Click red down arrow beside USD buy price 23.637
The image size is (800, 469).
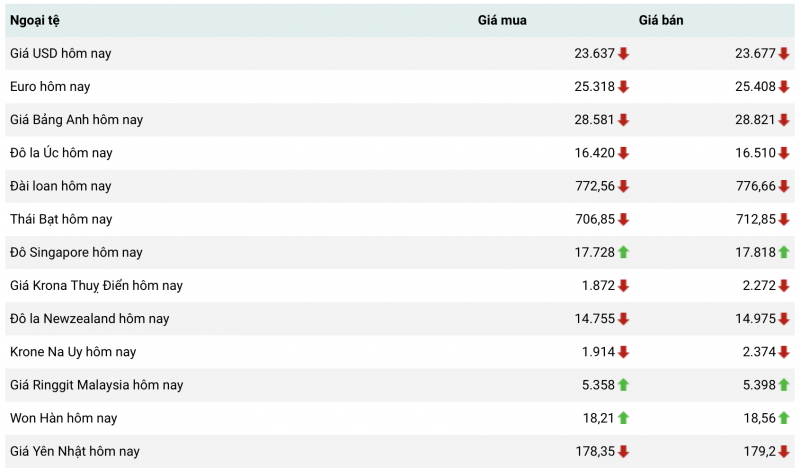click(x=623, y=54)
